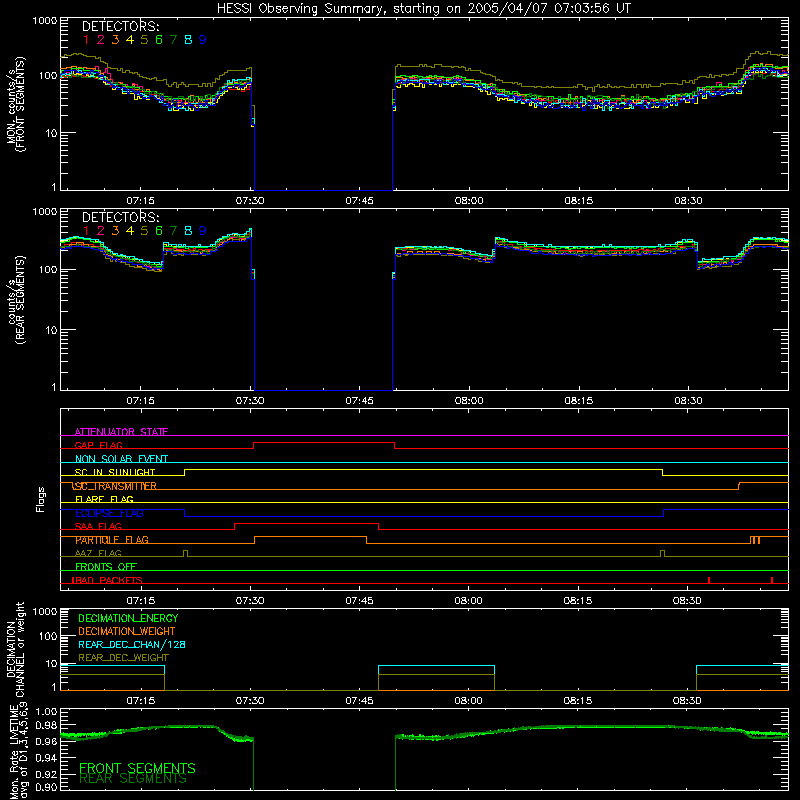The height and width of the screenshot is (800, 800).
Task: Click the DECIMATION_WEIGHT legend label
Action: [127, 631]
